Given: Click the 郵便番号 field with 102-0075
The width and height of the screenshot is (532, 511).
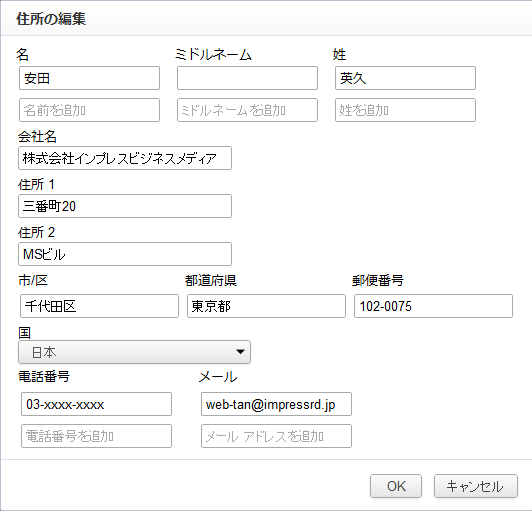Looking at the screenshot, I should [433, 306].
